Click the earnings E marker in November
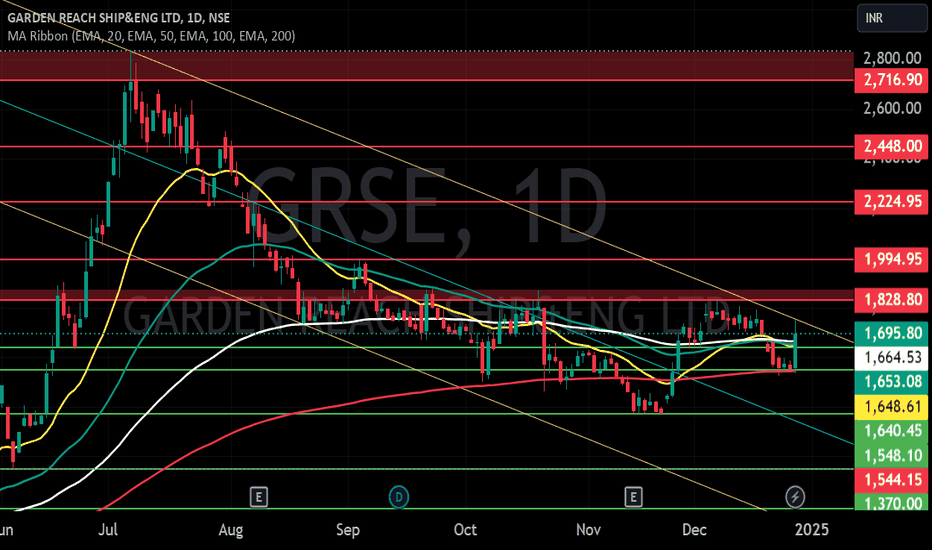This screenshot has width=932, height=550. [x=633, y=496]
